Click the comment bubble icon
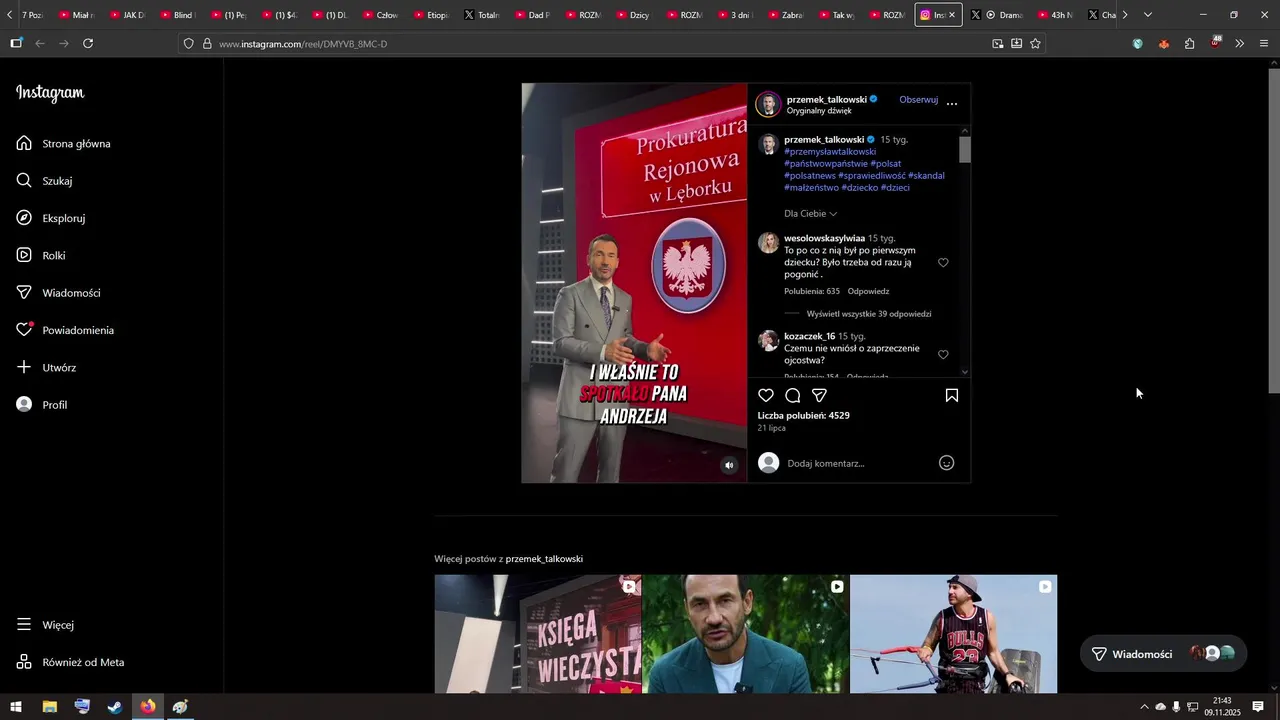This screenshot has height=720, width=1280. [793, 395]
